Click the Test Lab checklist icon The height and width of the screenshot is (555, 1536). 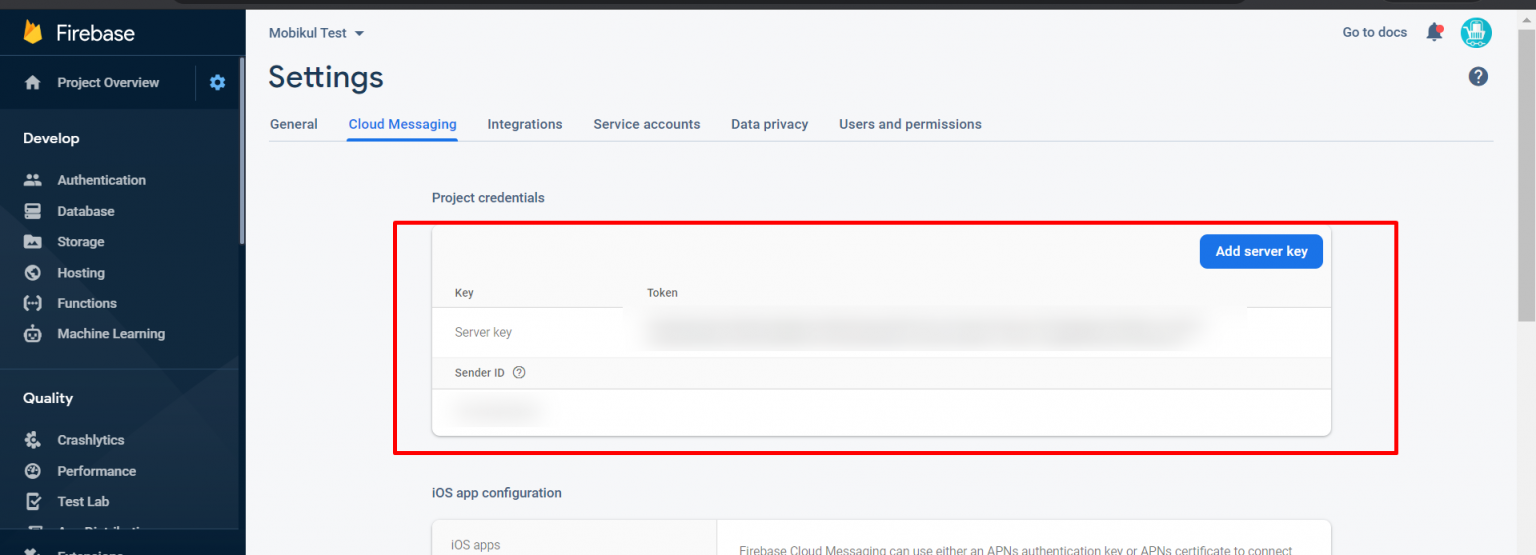(x=33, y=501)
